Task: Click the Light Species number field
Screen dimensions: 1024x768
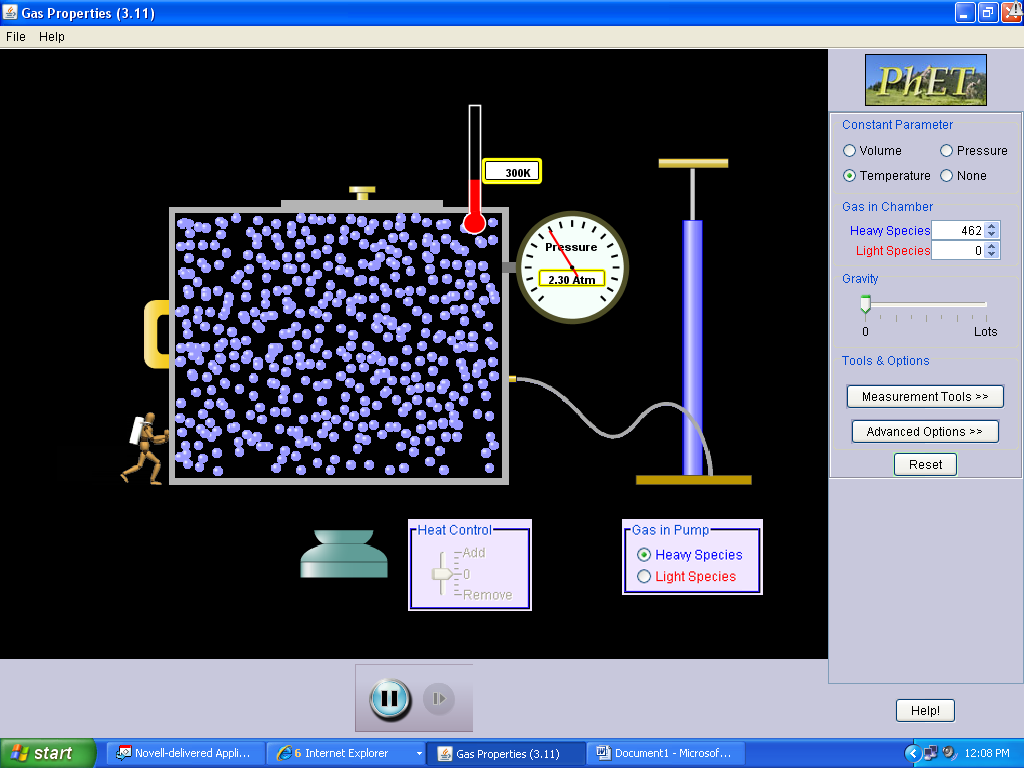Action: (x=960, y=250)
